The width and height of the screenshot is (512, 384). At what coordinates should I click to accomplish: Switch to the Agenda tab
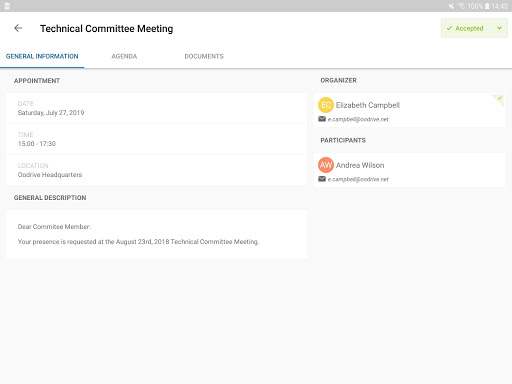point(124,56)
